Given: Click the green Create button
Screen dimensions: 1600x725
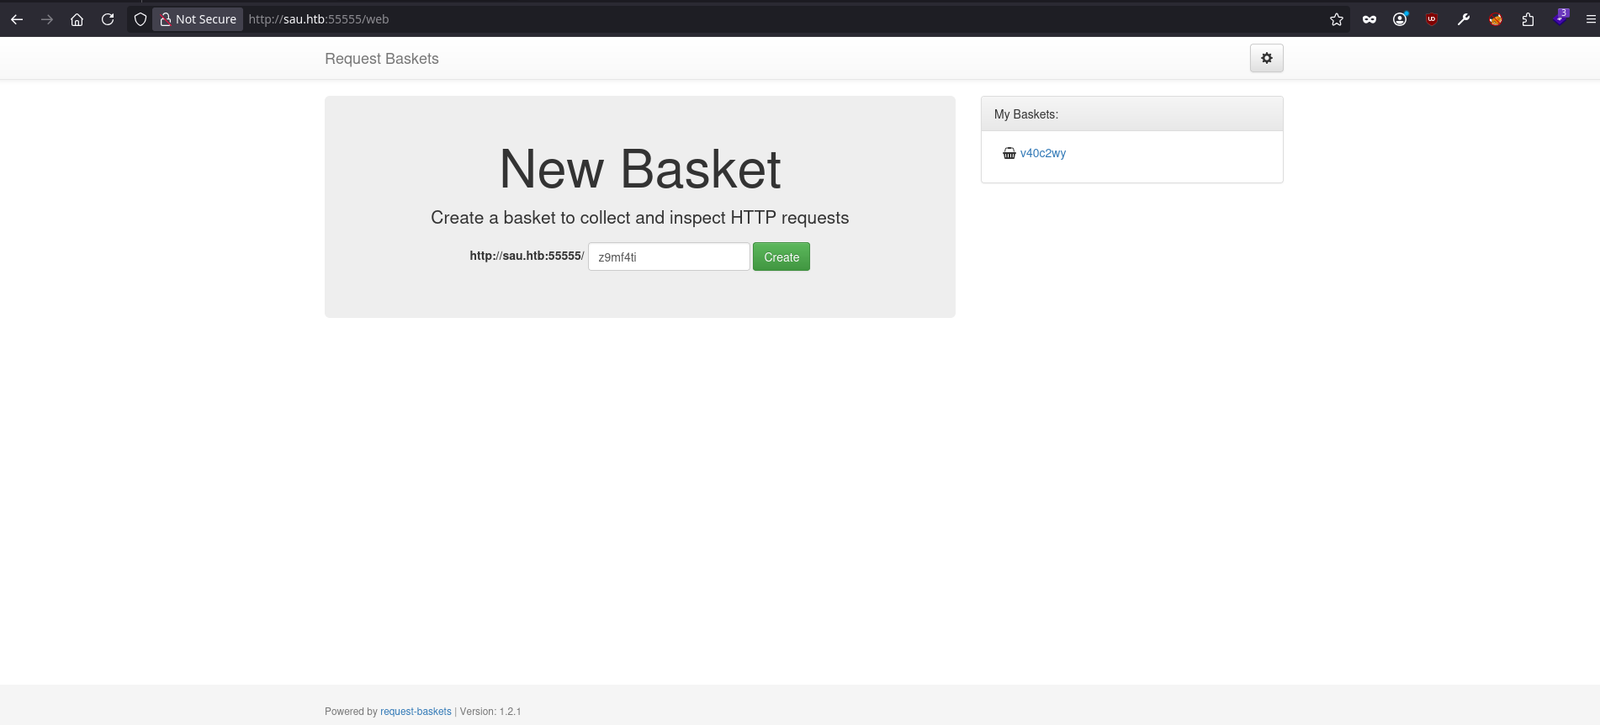Looking at the screenshot, I should tap(781, 257).
